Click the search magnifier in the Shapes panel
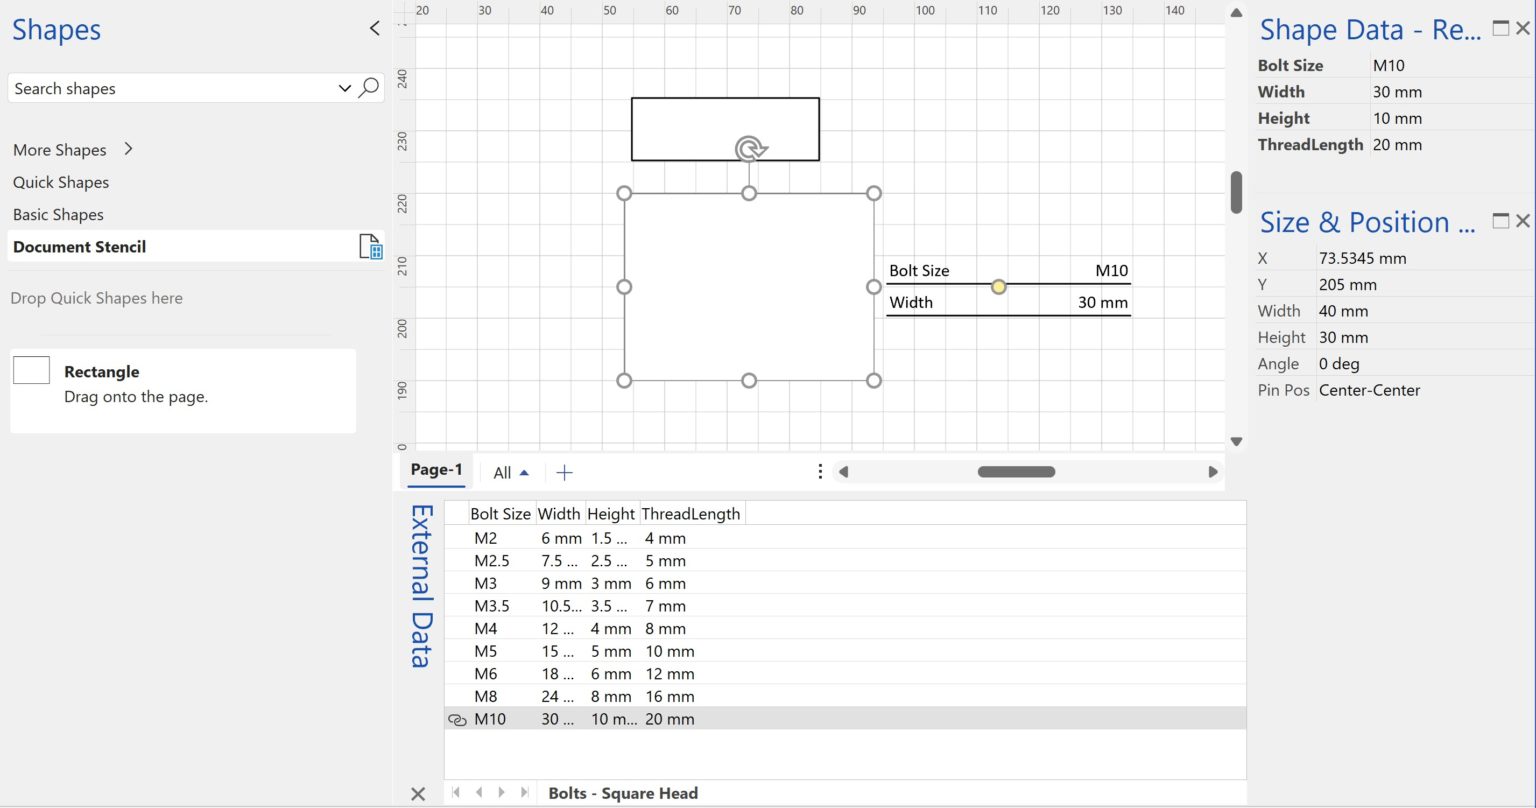The image size is (1536, 808). pos(369,88)
